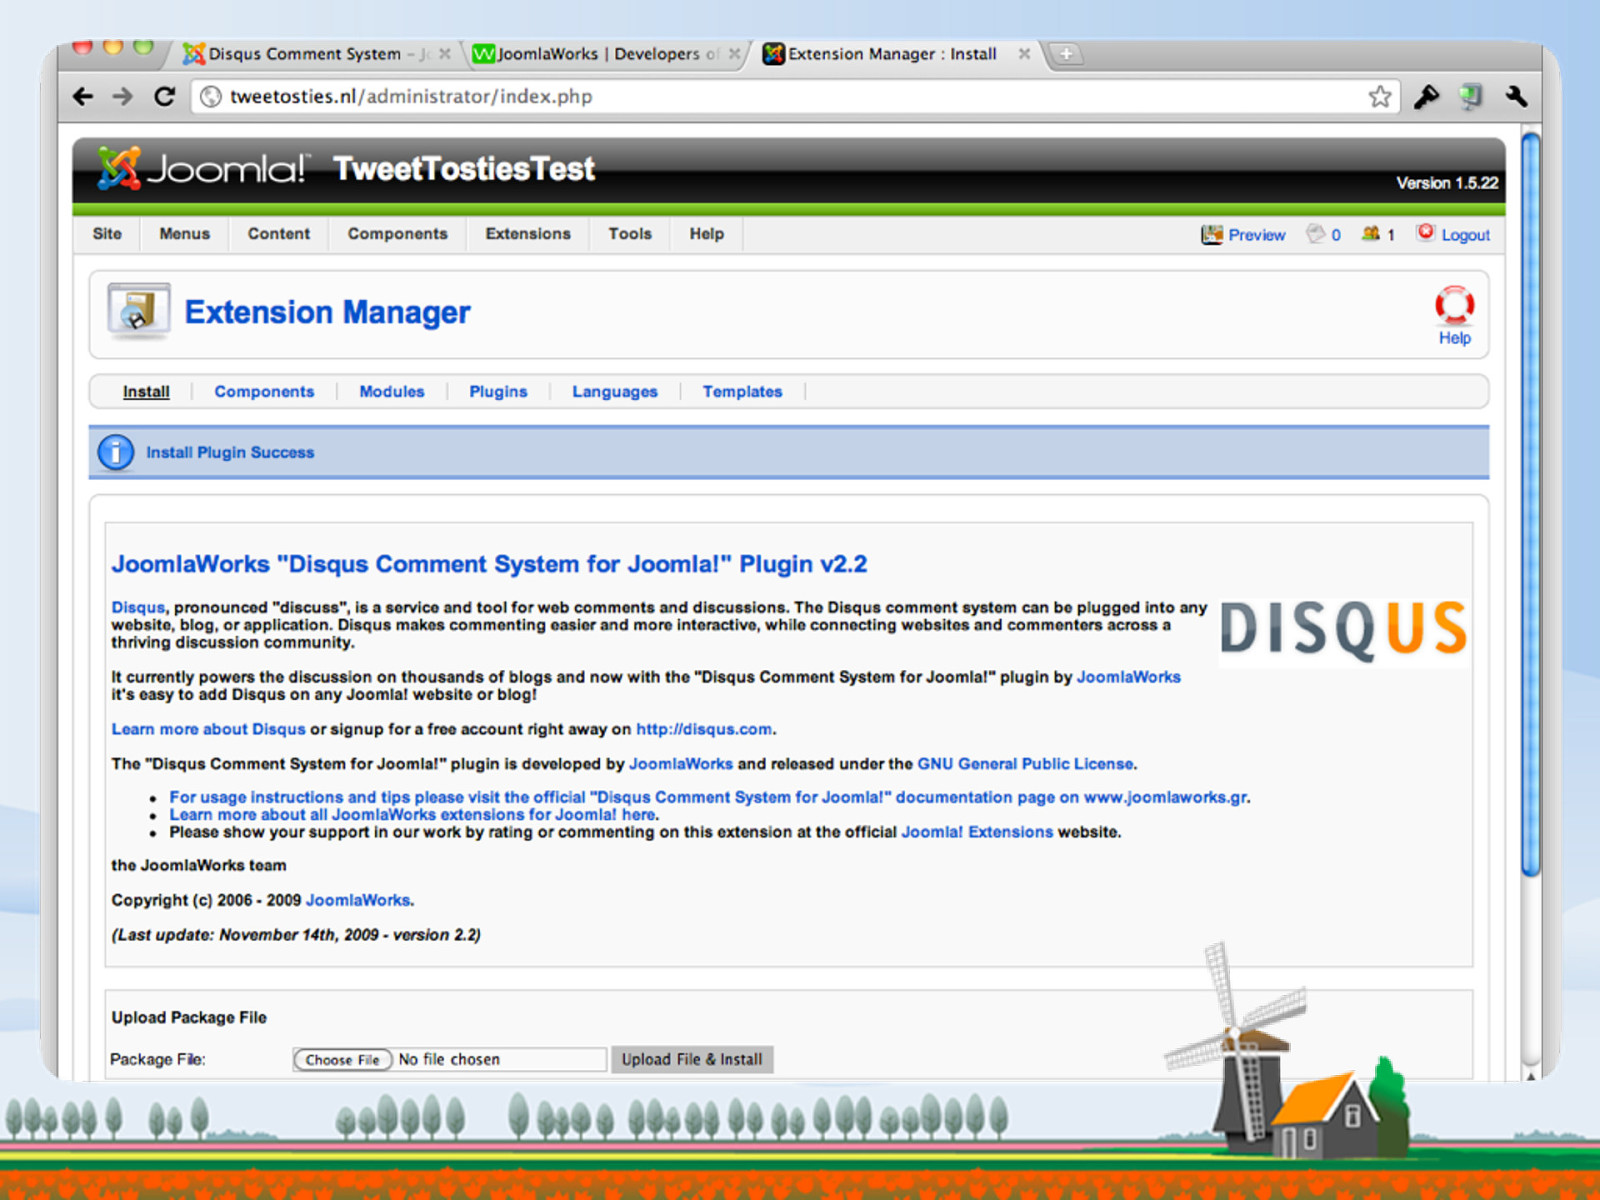Screen dimensions: 1600x1200
Task: Select the Templates submenu tab
Action: point(742,392)
